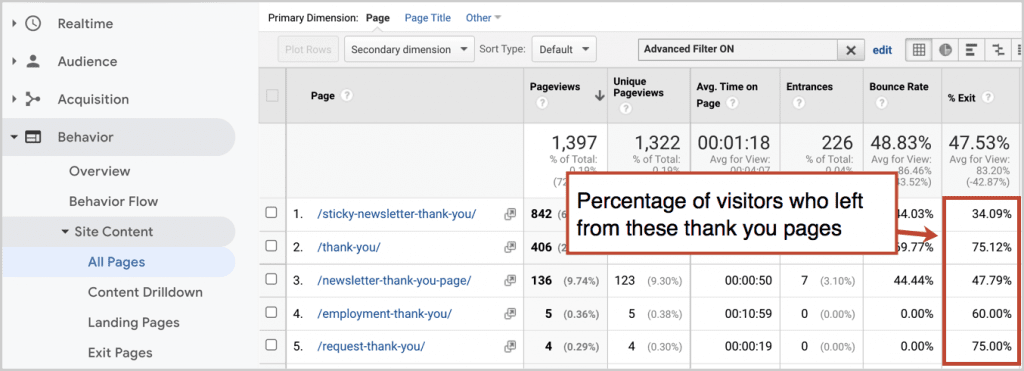This screenshot has width=1024, height=371.
Task: Sort by % Exit column header
Action: point(962,97)
